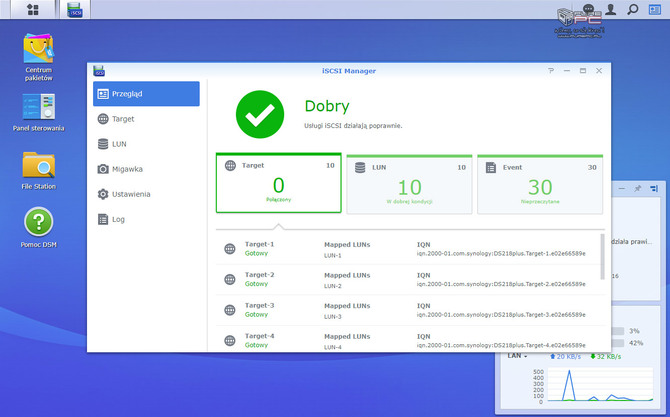This screenshot has height=417, width=670.
Task: Click the globe icon of Target-4 row
Action: [x=230, y=341]
